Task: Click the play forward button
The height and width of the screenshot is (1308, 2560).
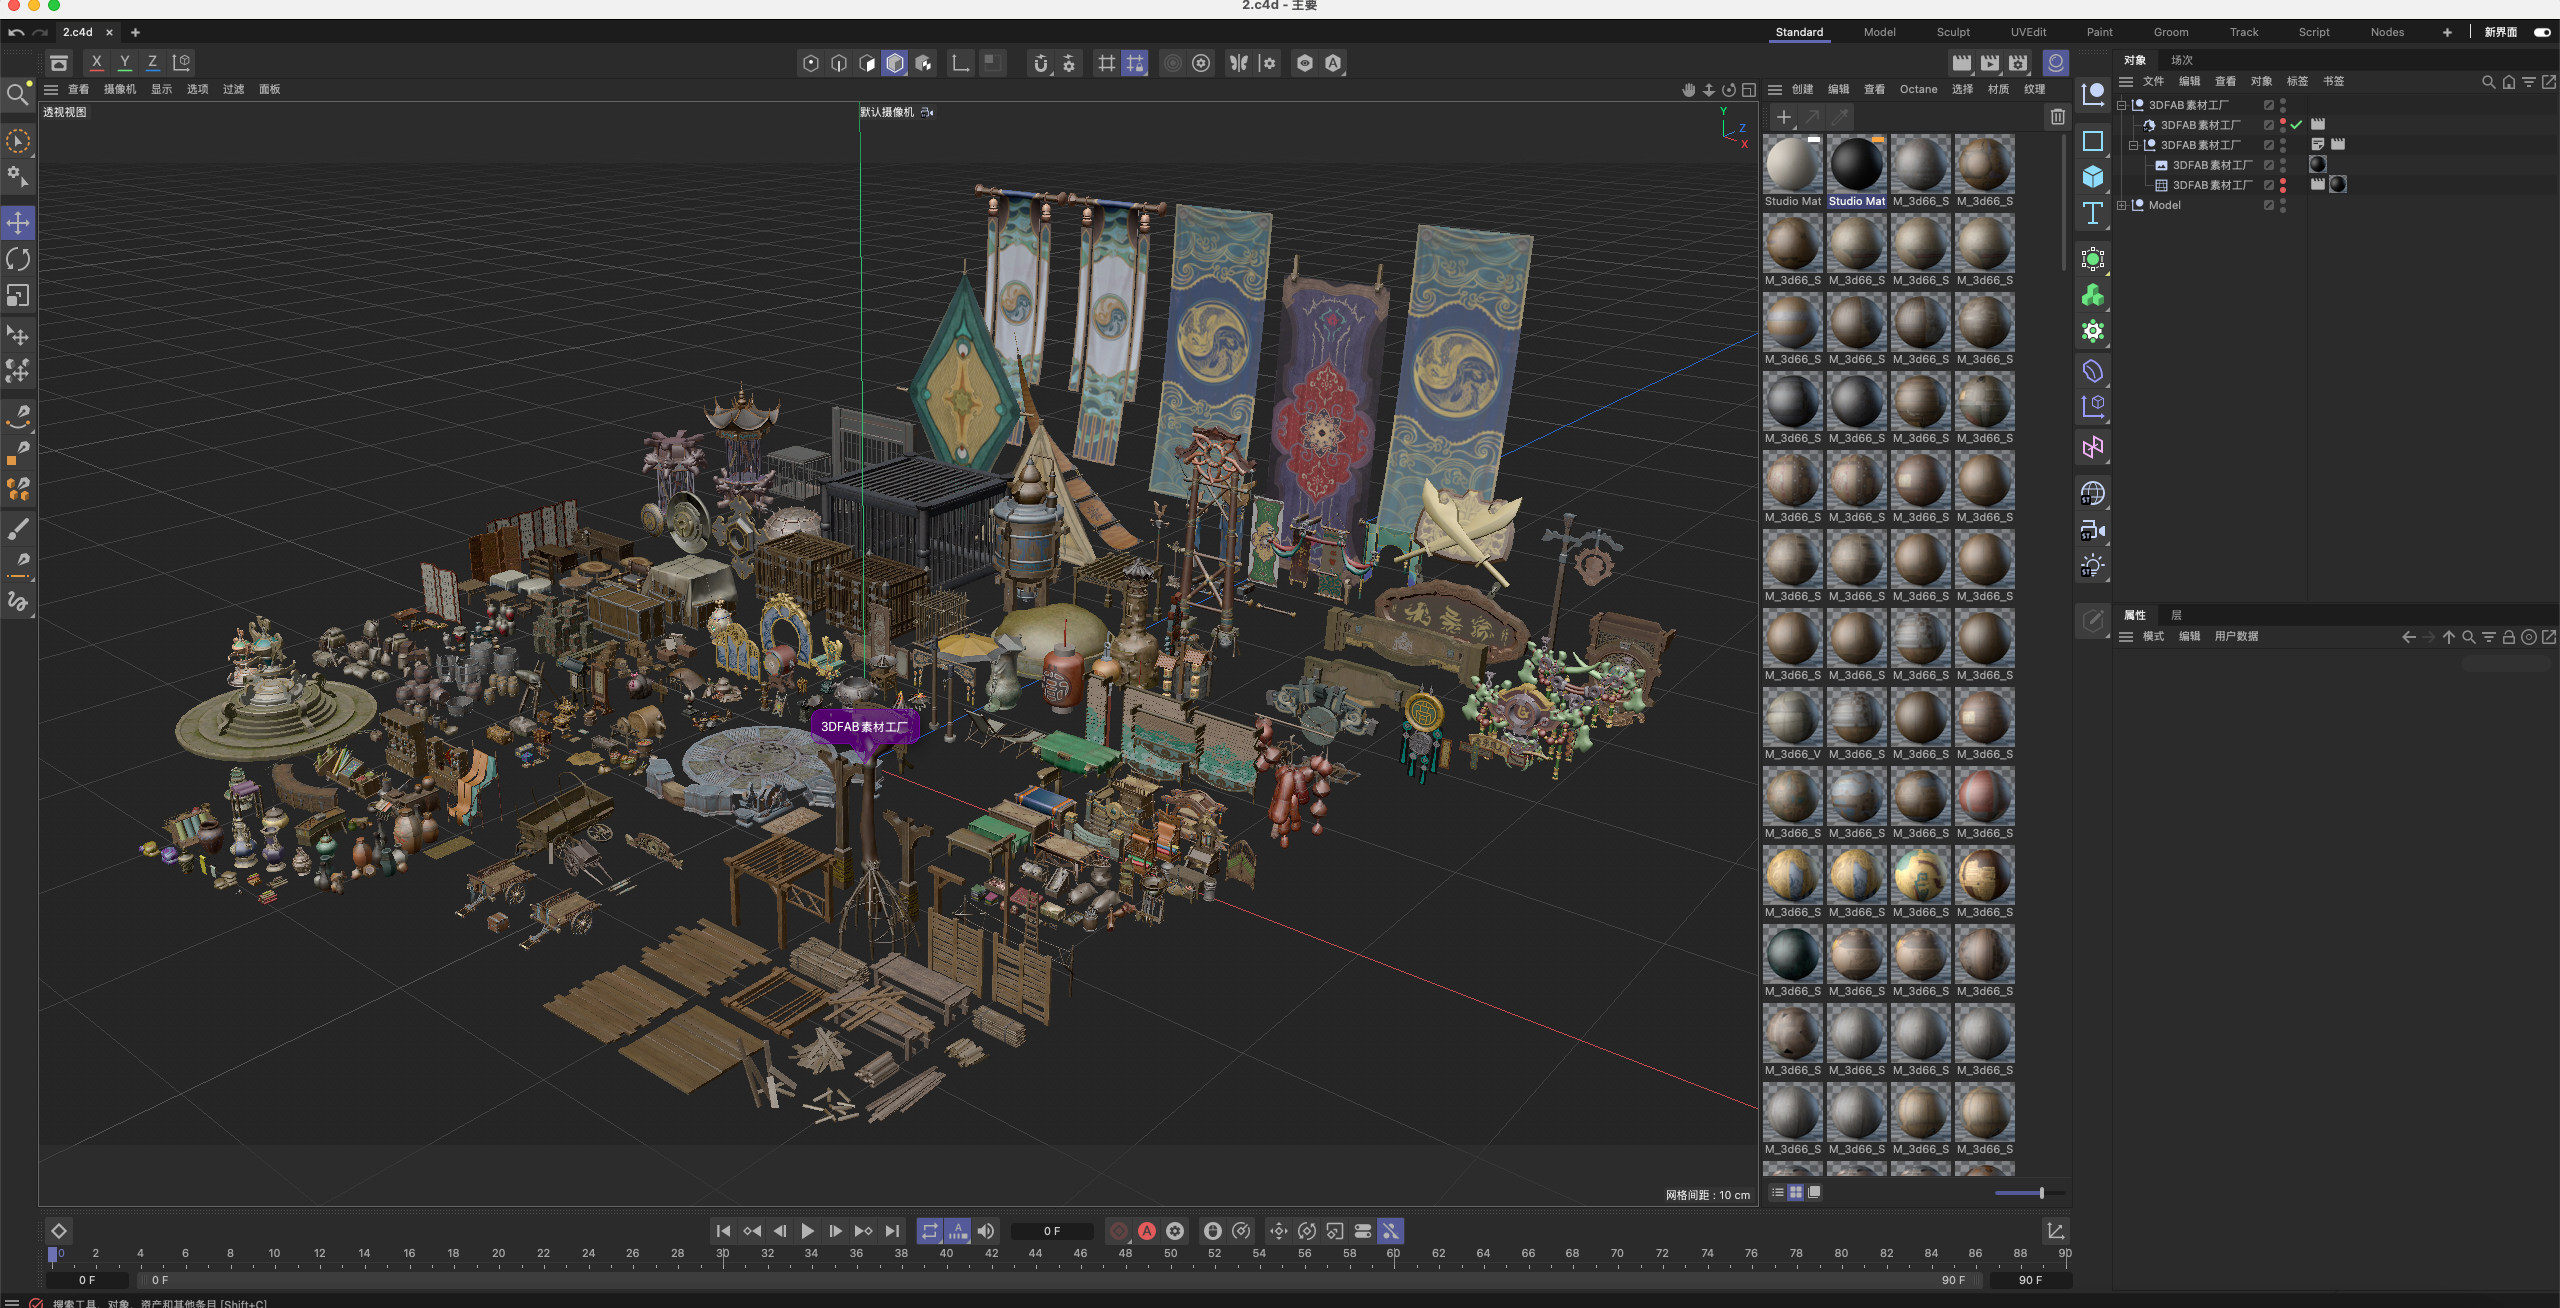Action: (x=807, y=1231)
